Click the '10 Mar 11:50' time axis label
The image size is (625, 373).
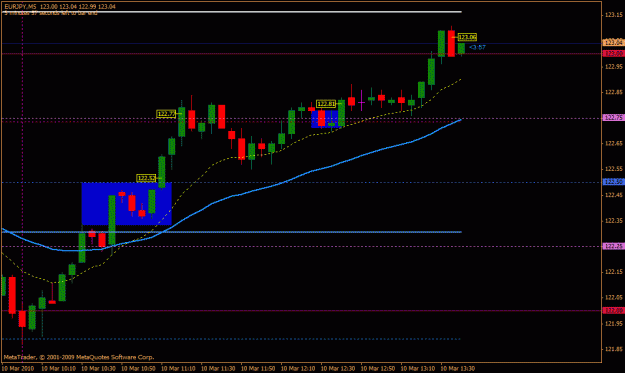pyautogui.click(x=257, y=369)
